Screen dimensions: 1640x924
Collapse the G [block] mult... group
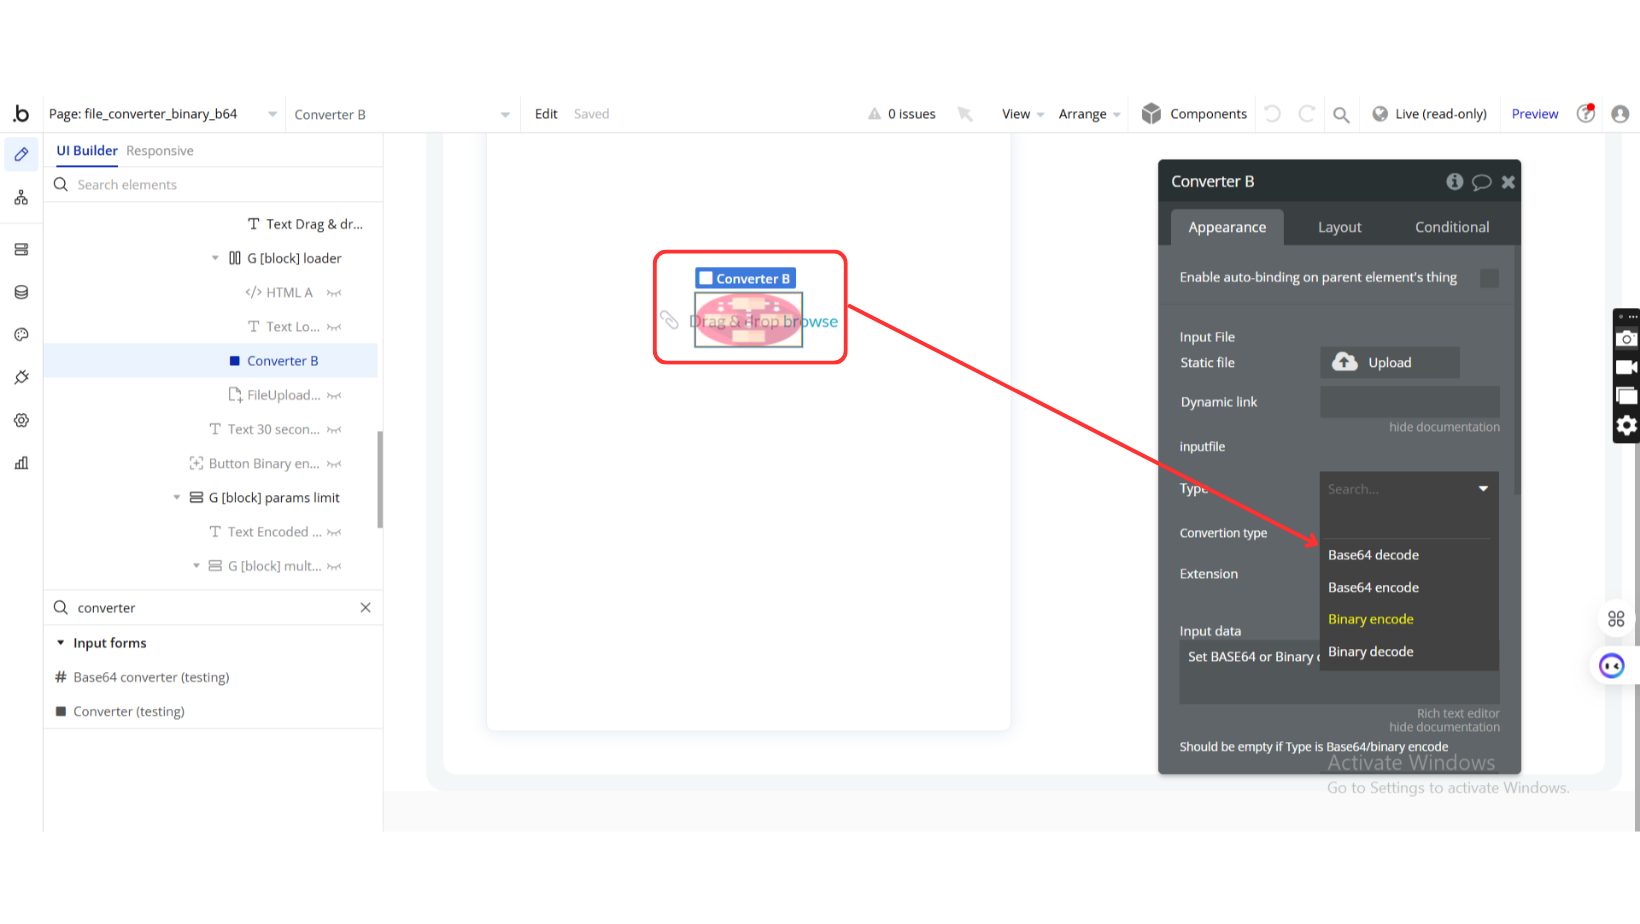click(x=196, y=566)
